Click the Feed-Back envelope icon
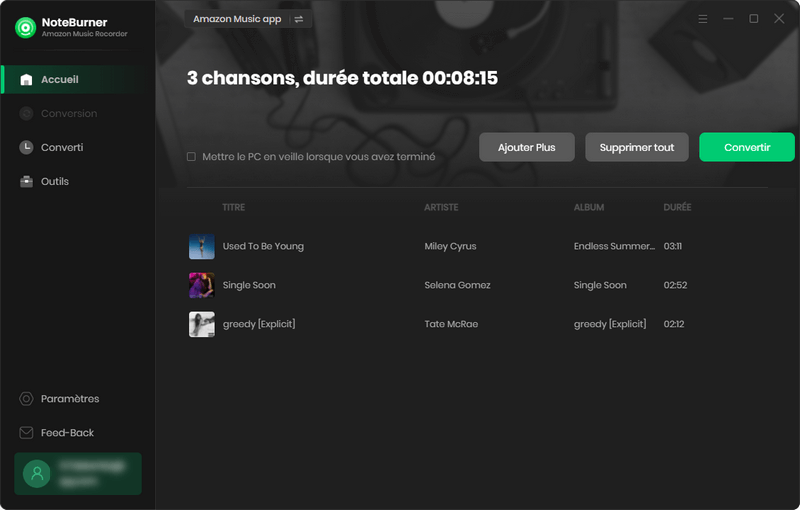 26,432
